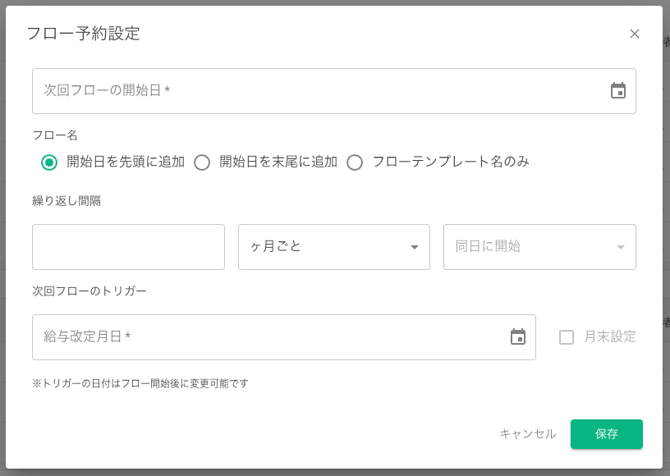Choose フローテンプレート名のみ radio option

click(355, 162)
